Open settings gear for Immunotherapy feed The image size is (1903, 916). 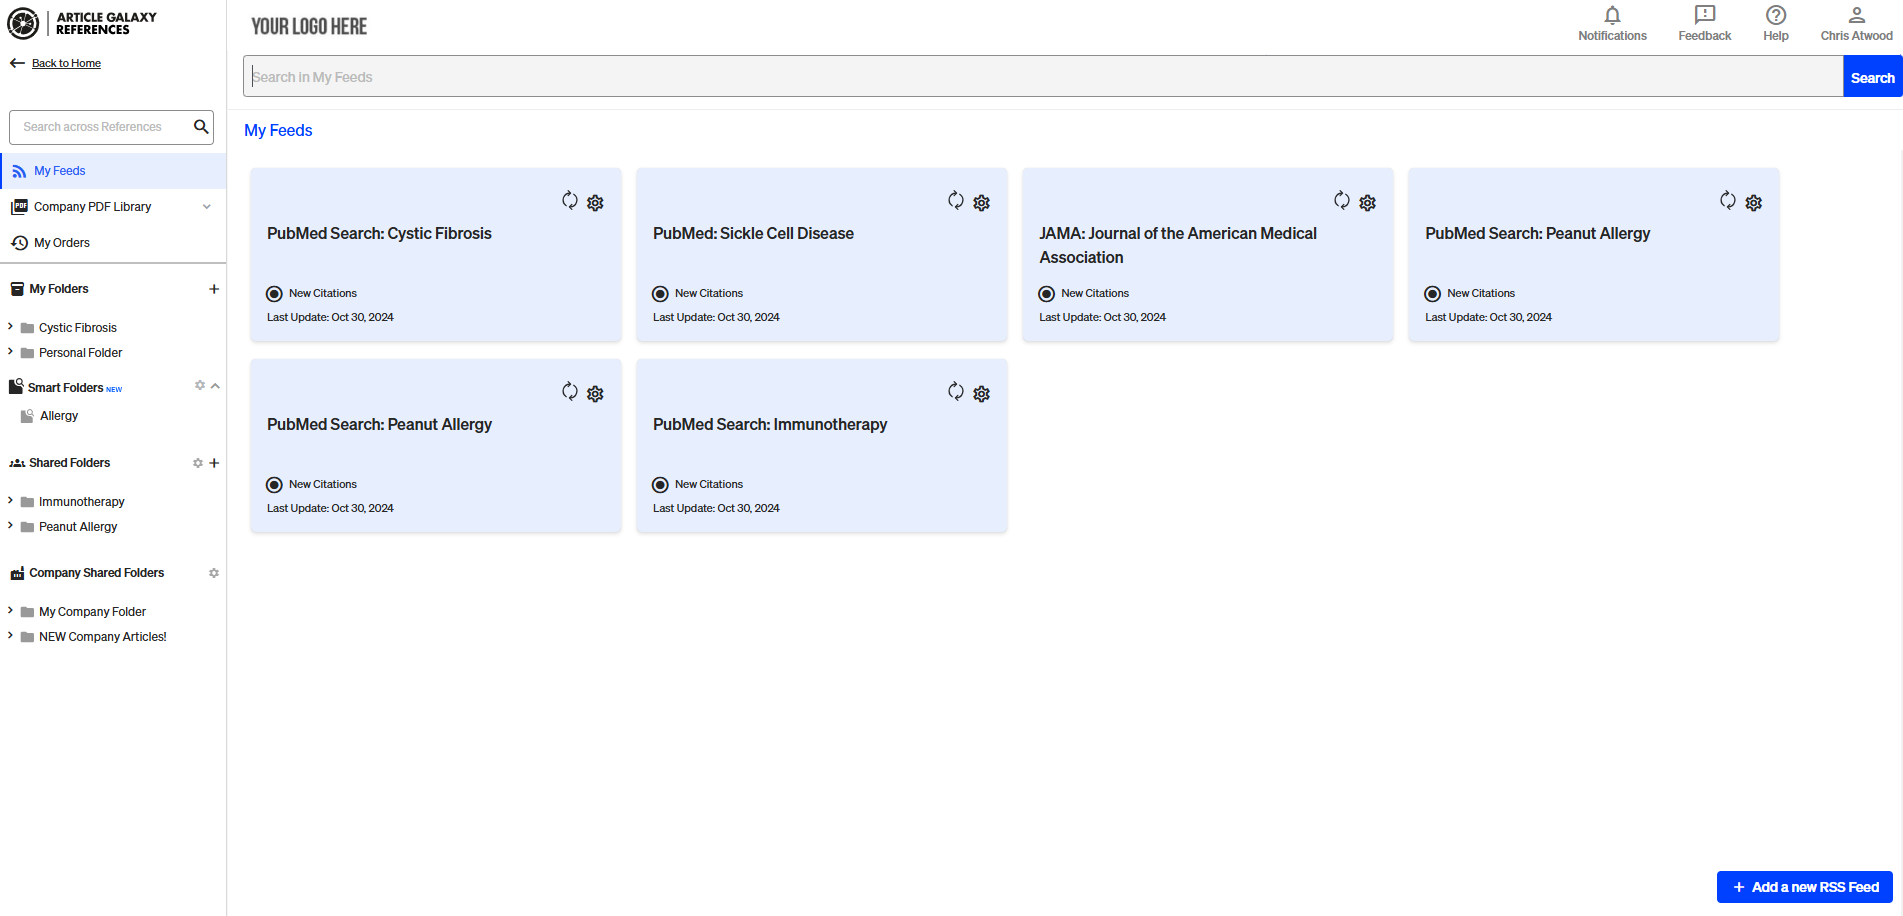click(982, 394)
